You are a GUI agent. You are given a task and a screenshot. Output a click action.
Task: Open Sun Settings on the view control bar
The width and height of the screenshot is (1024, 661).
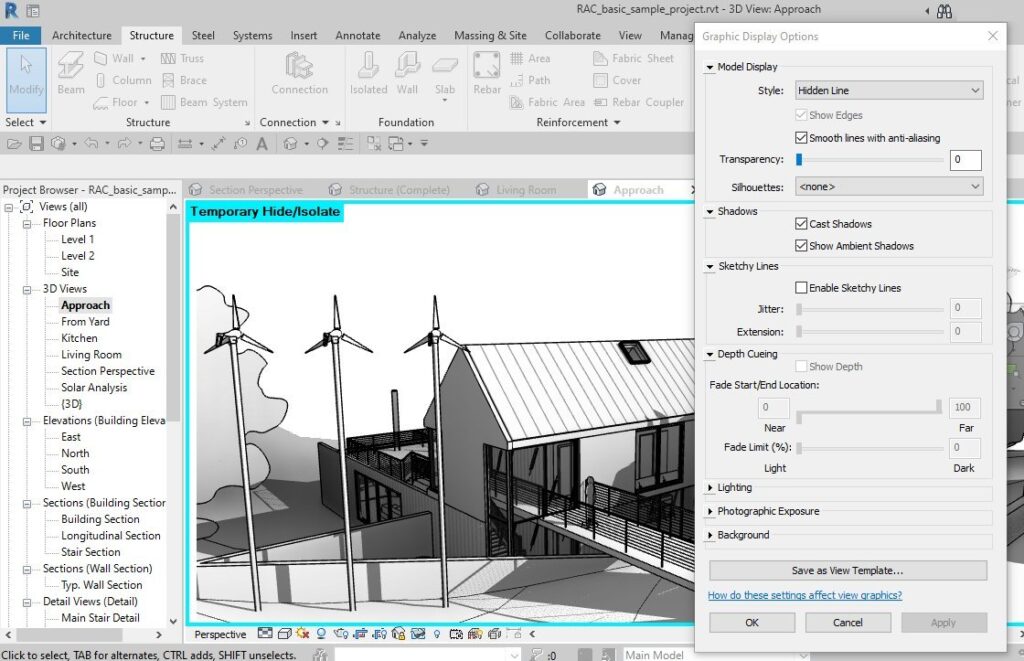coord(301,634)
